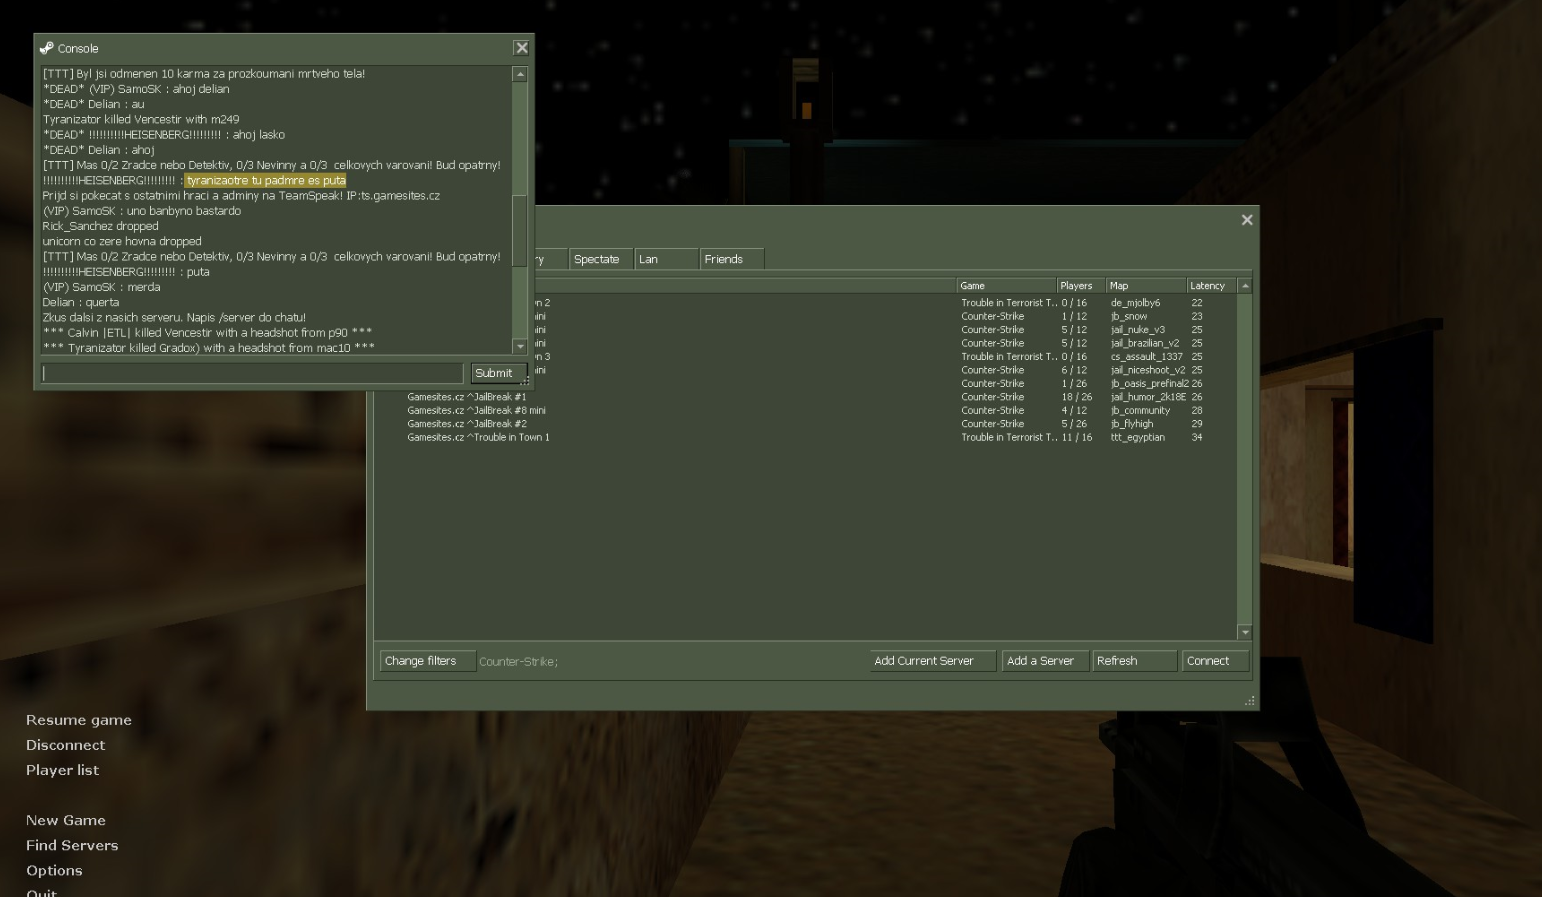
Task: Click server browser resize grip corner
Action: point(1250,702)
